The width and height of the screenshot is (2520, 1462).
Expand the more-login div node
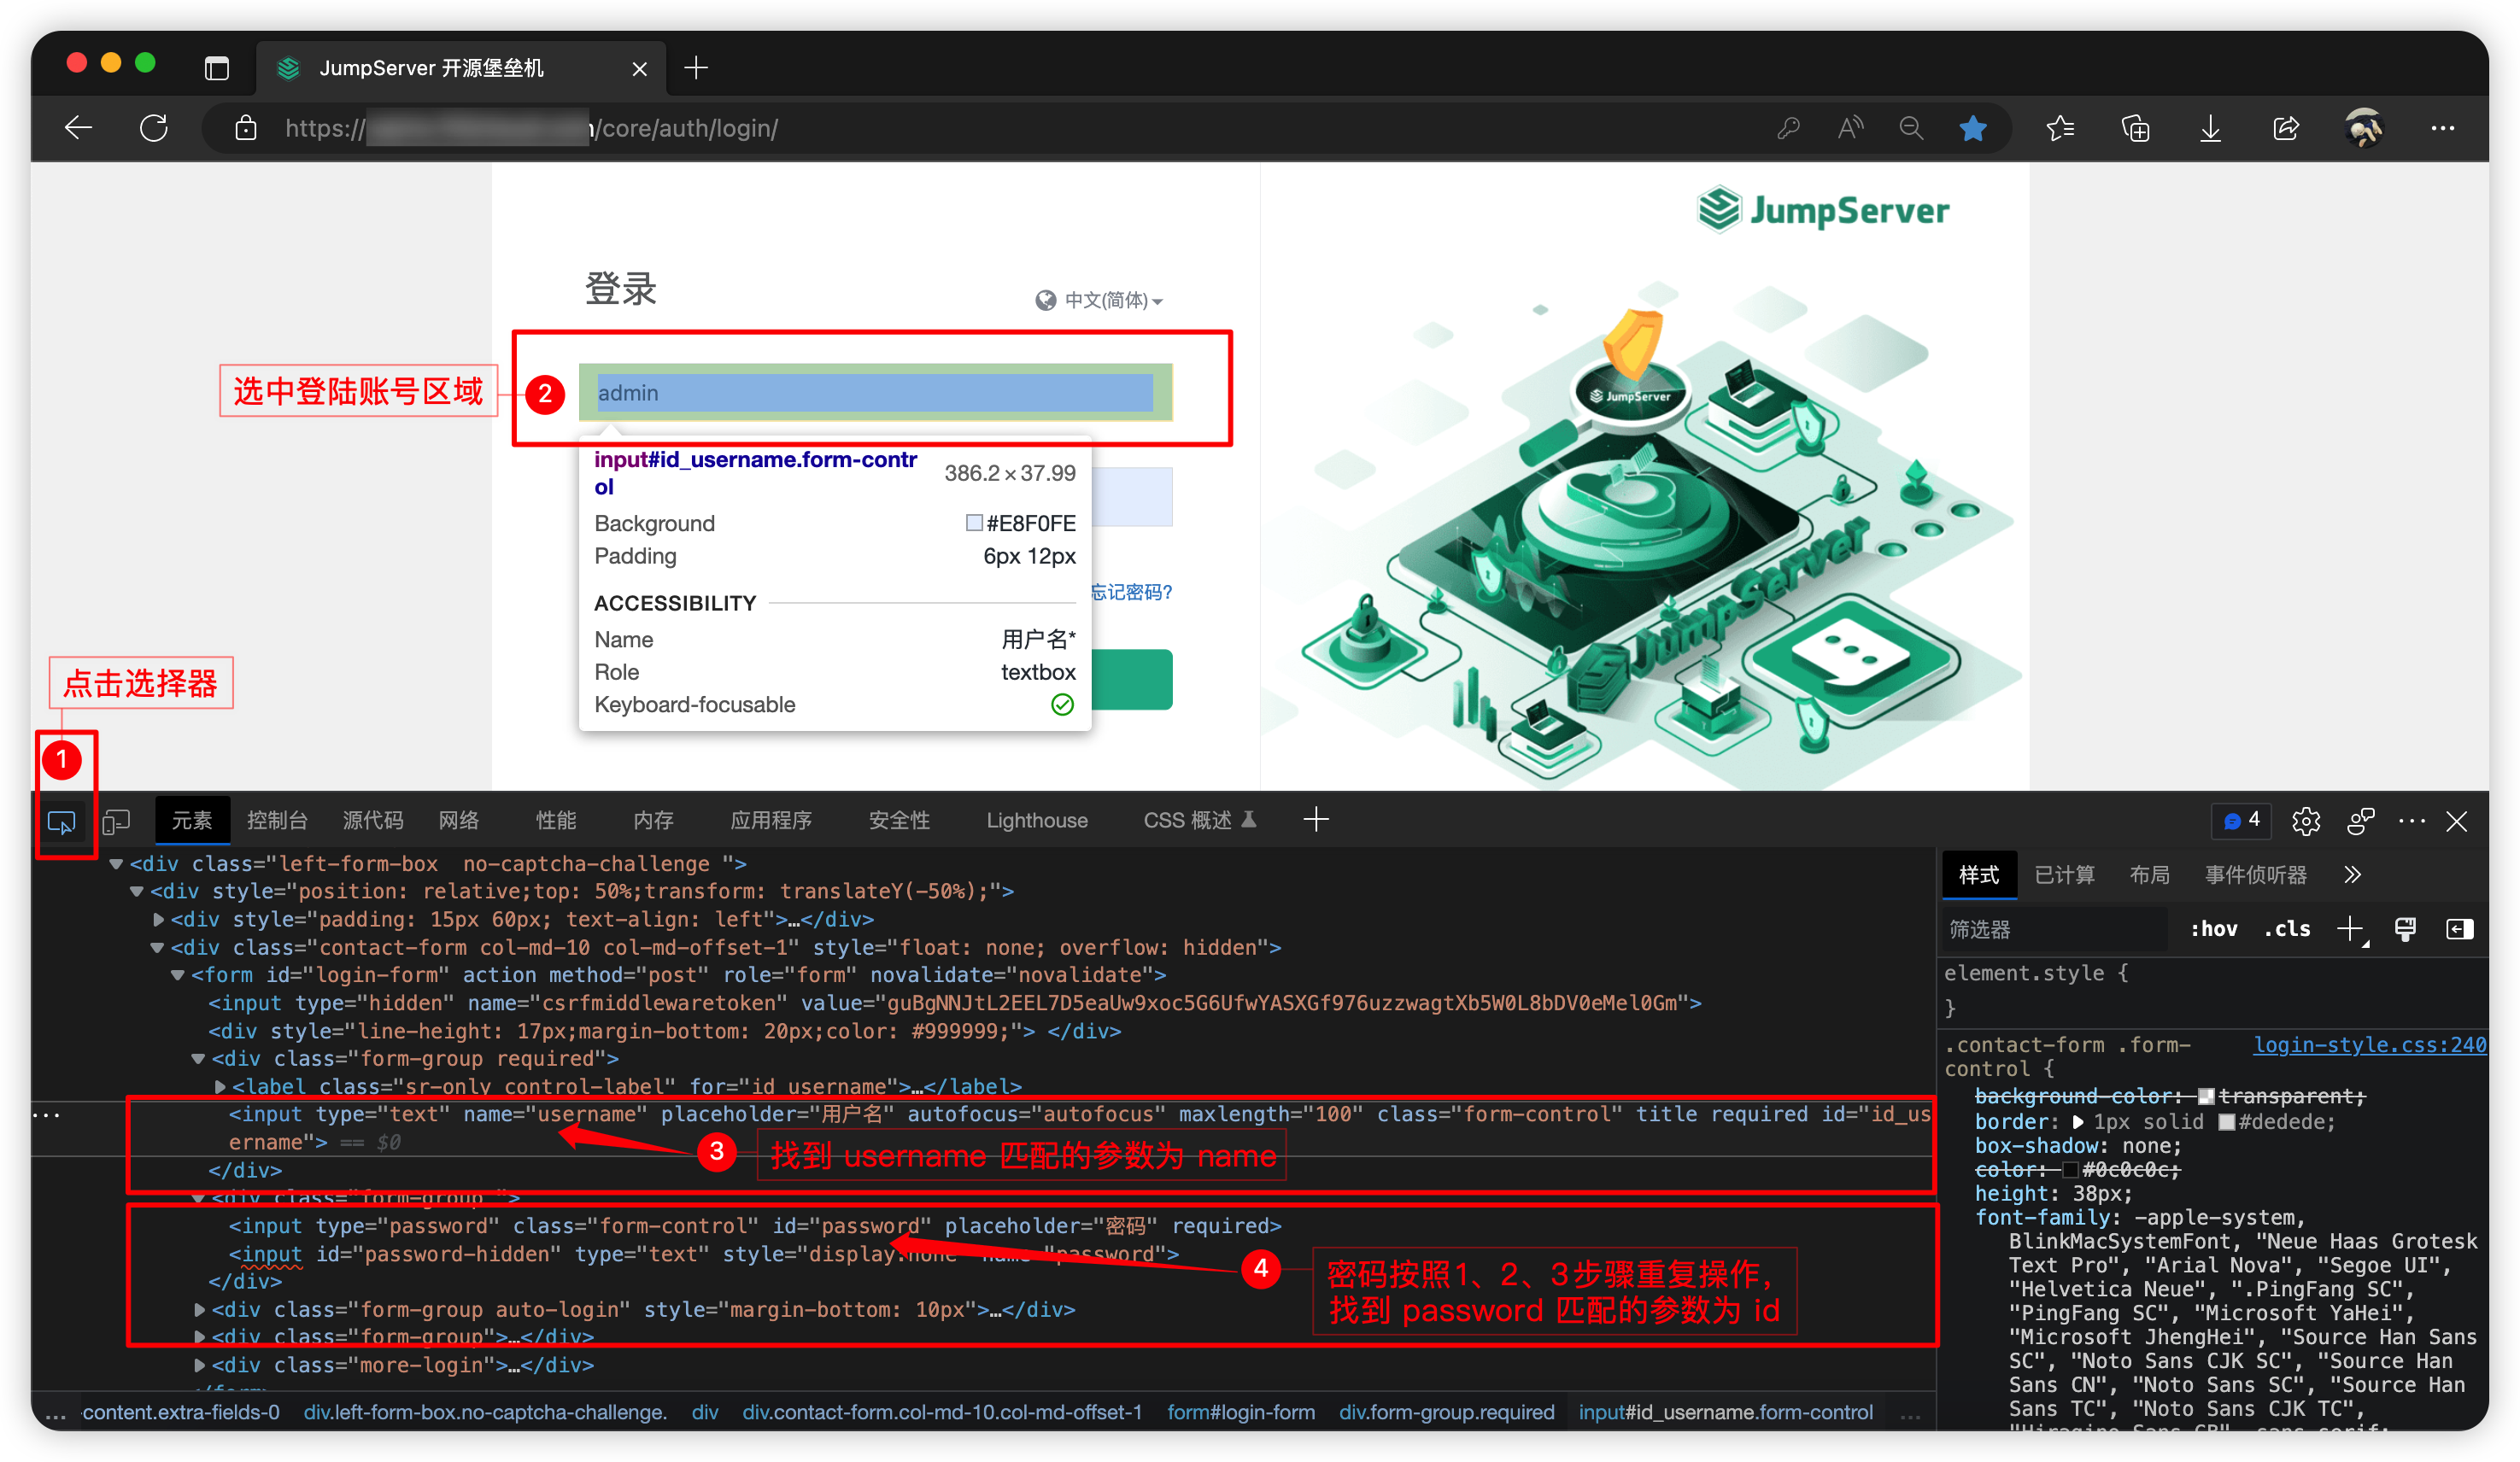pos(199,1365)
